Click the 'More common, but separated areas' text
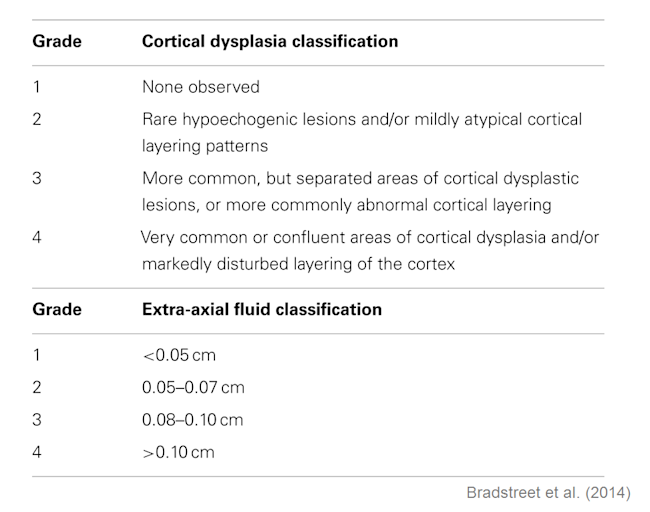 (360, 192)
